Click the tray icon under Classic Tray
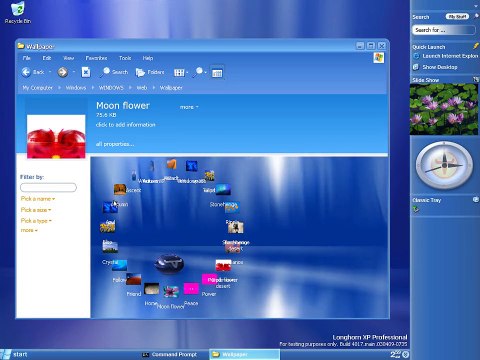The height and width of the screenshot is (360, 480). click(416, 209)
